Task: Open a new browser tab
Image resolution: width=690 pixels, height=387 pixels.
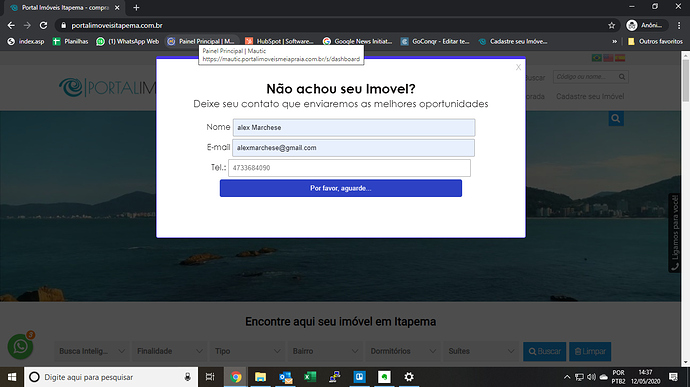Action: pos(136,7)
